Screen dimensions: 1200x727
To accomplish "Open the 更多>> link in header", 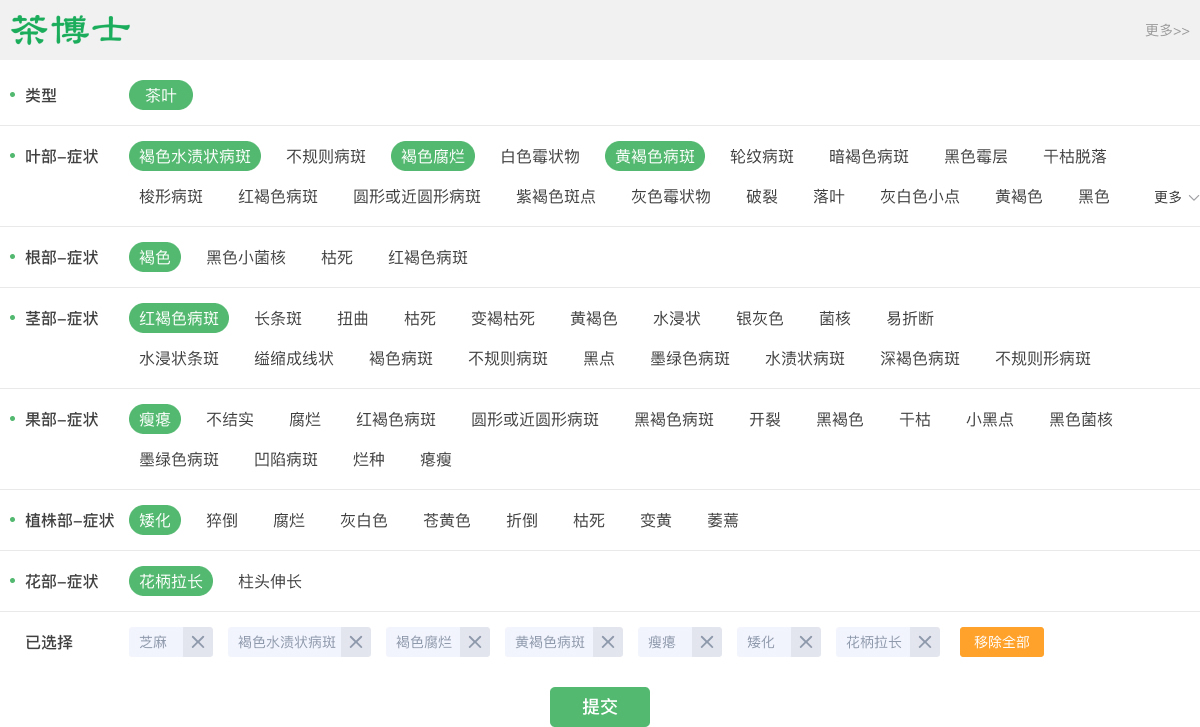I will [x=1167, y=31].
